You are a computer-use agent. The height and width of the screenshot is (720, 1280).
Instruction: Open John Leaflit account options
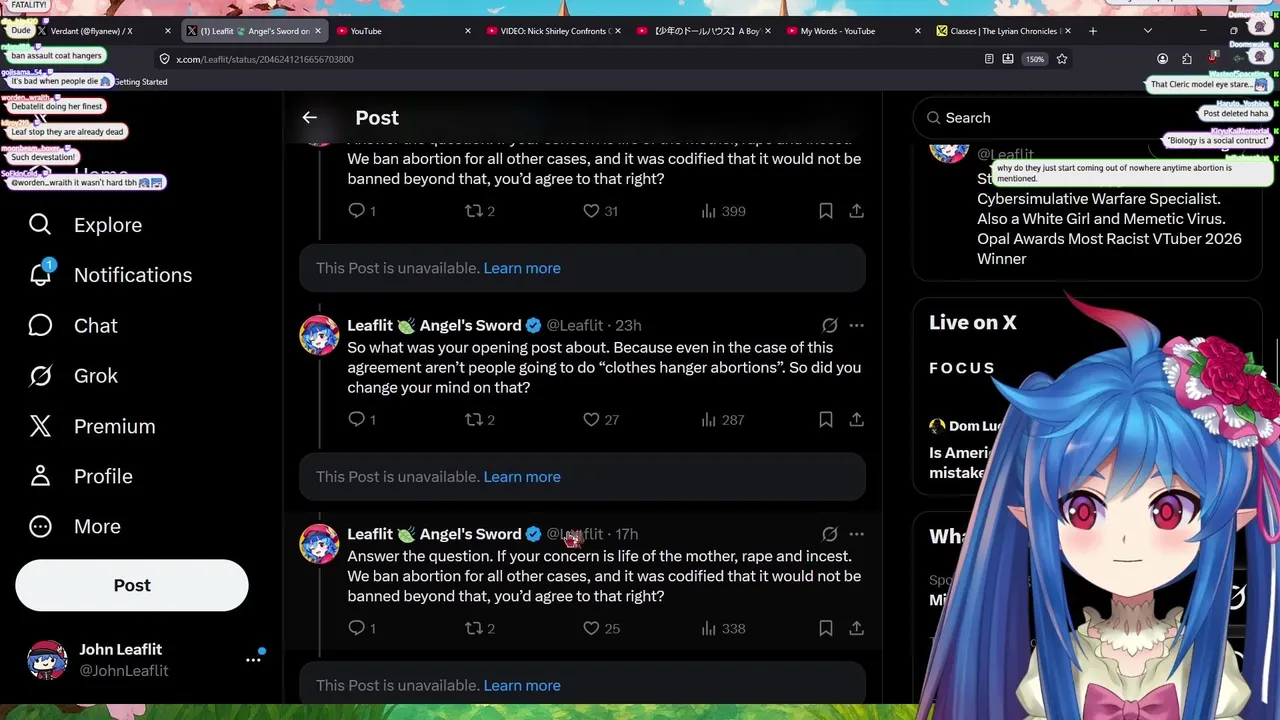pos(253,660)
